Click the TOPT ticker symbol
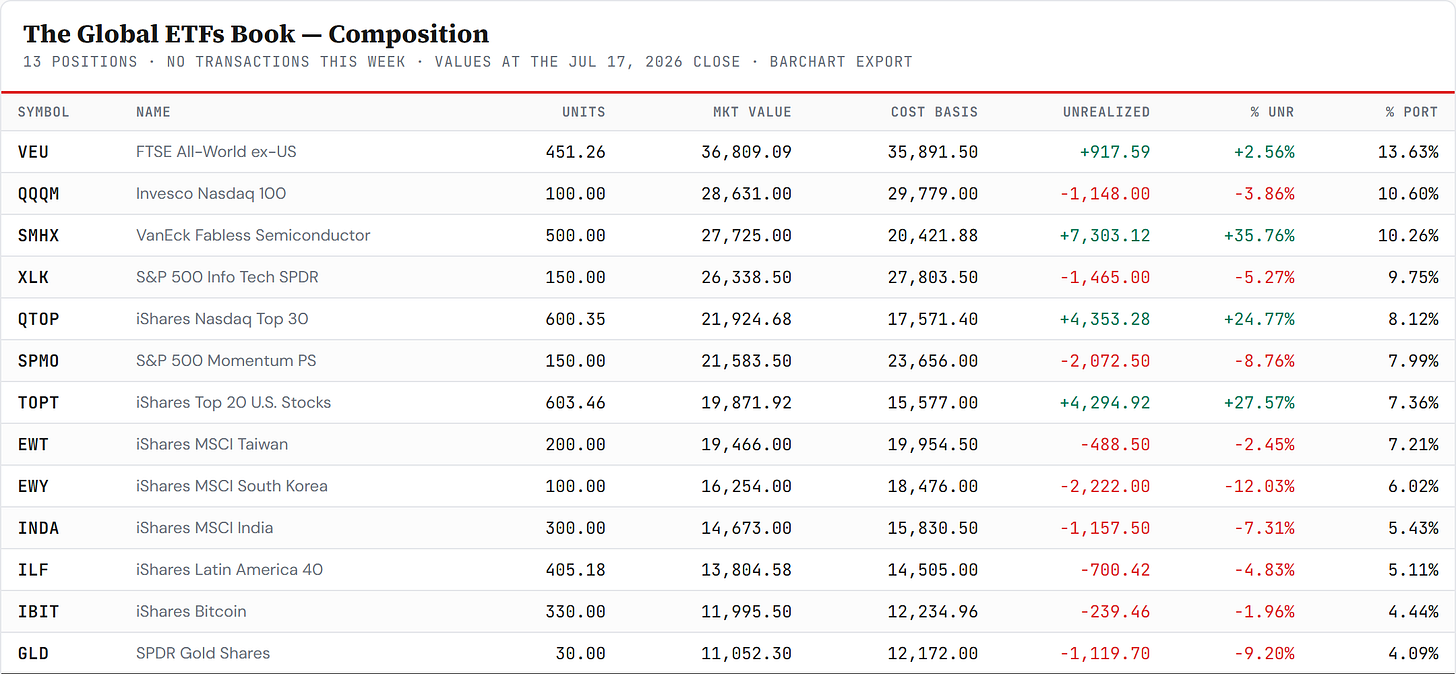This screenshot has height=674, width=1456. click(x=38, y=403)
